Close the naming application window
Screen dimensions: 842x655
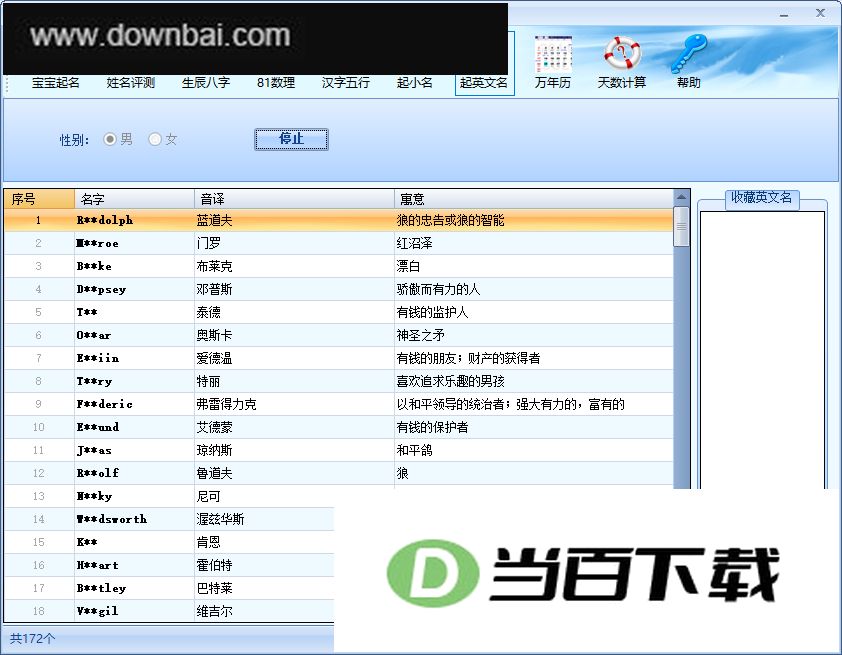pos(821,13)
